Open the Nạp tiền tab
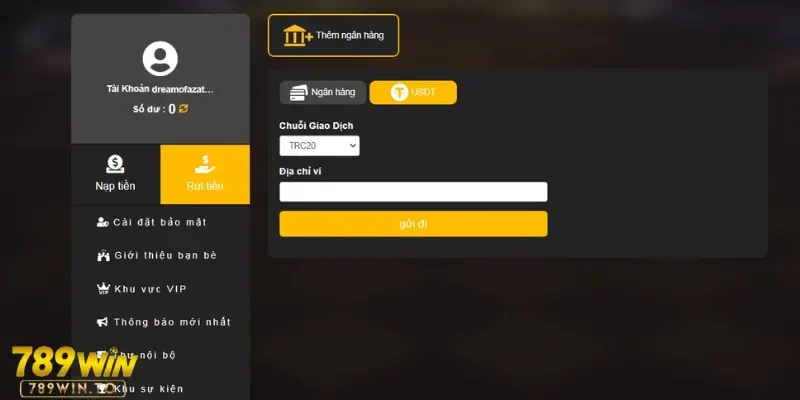Screen dimensions: 800x400 pos(116,174)
